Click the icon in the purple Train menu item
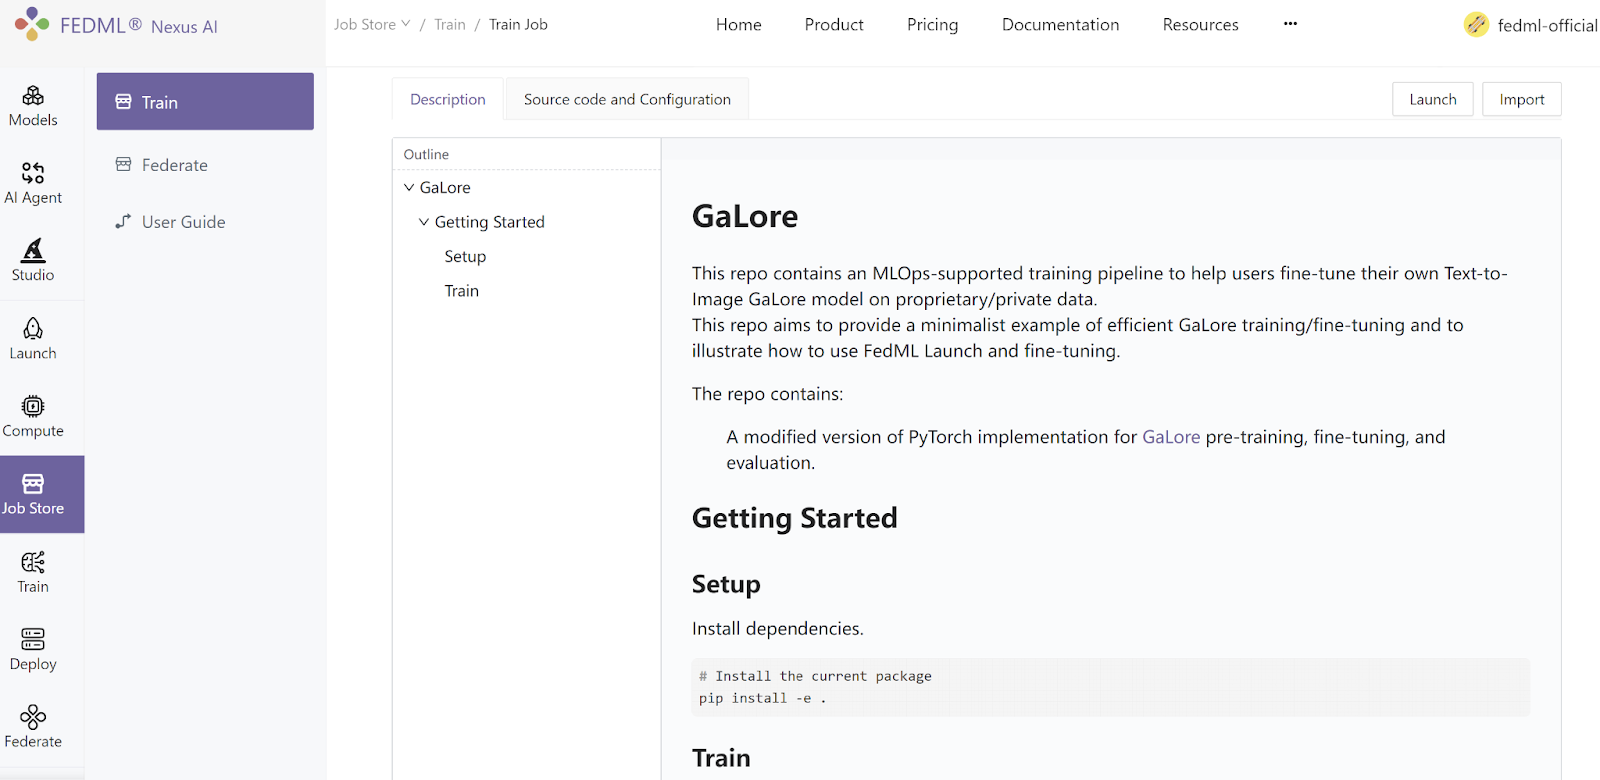Viewport: 1600px width, 780px height. click(124, 102)
